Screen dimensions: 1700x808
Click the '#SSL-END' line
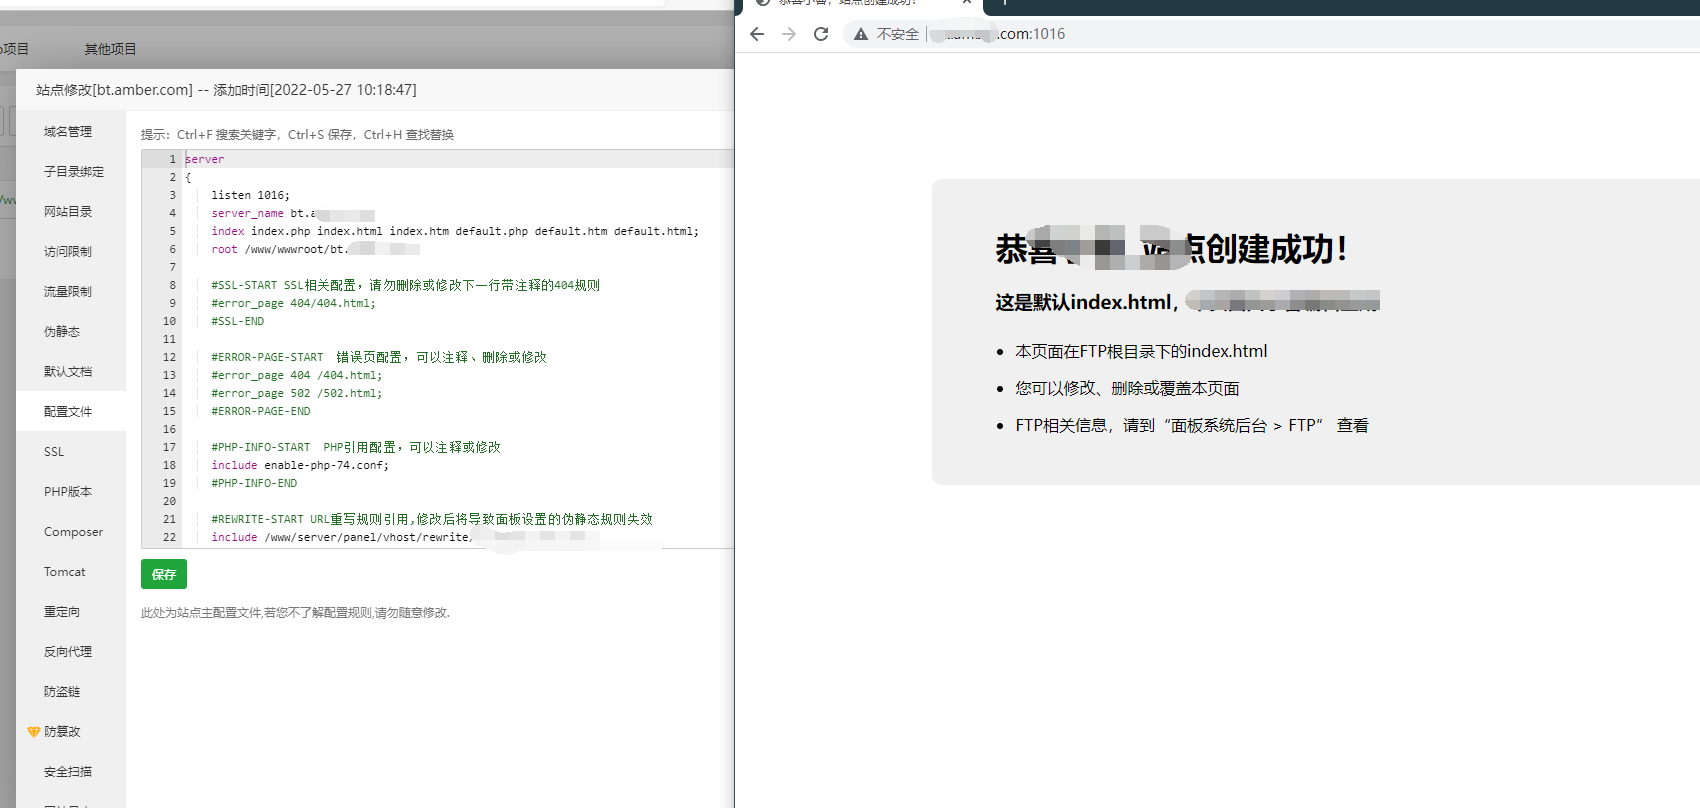point(238,321)
